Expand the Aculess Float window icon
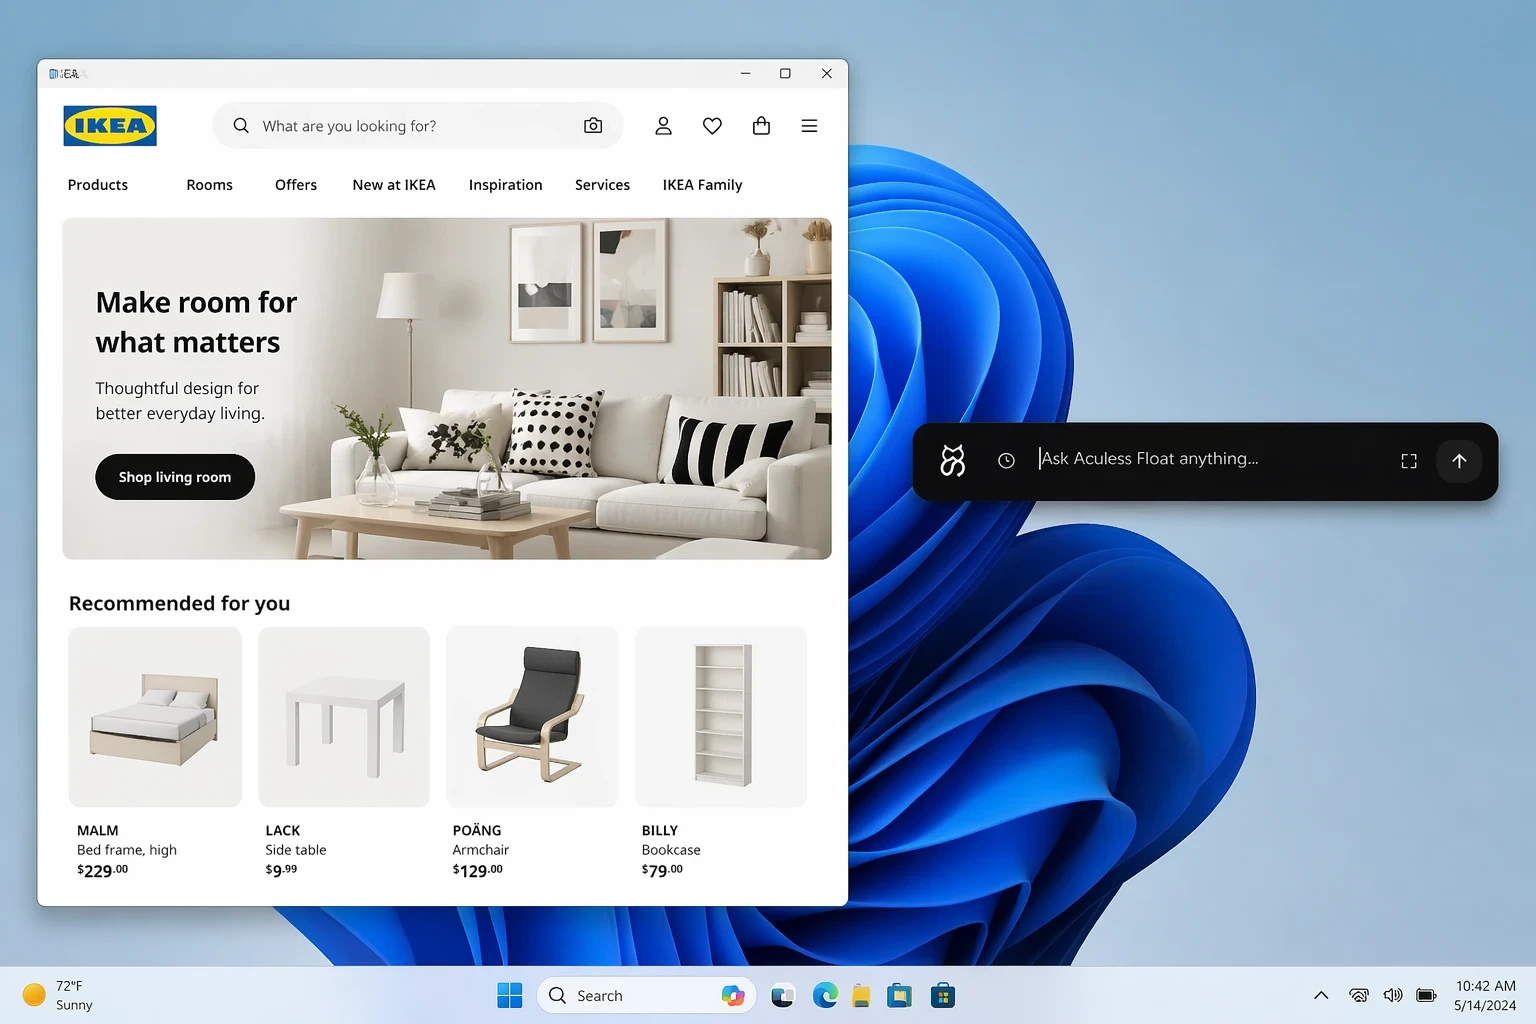Screen dimensions: 1536x1024 tap(1409, 461)
